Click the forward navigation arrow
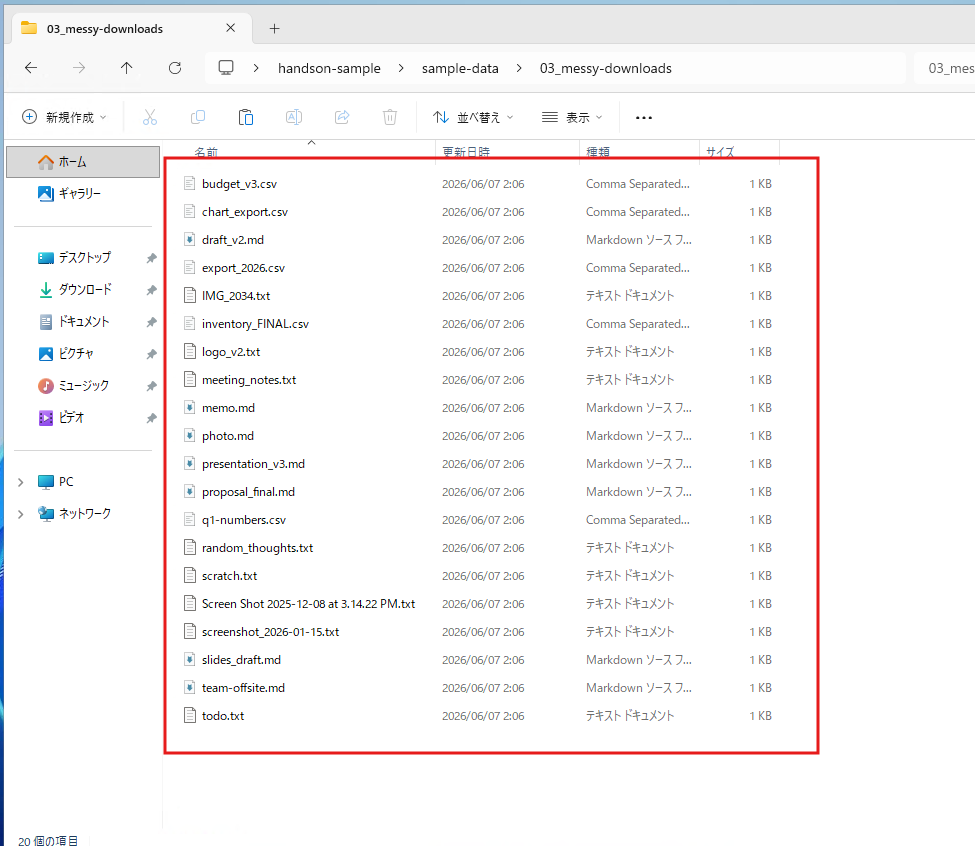 79,68
